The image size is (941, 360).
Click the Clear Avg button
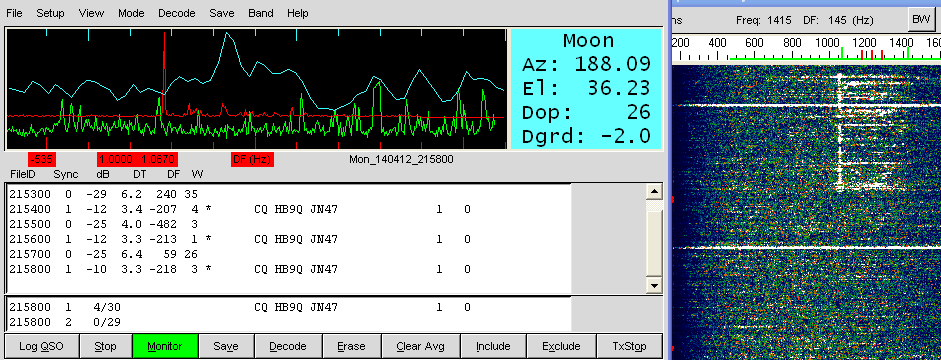[x=420, y=346]
